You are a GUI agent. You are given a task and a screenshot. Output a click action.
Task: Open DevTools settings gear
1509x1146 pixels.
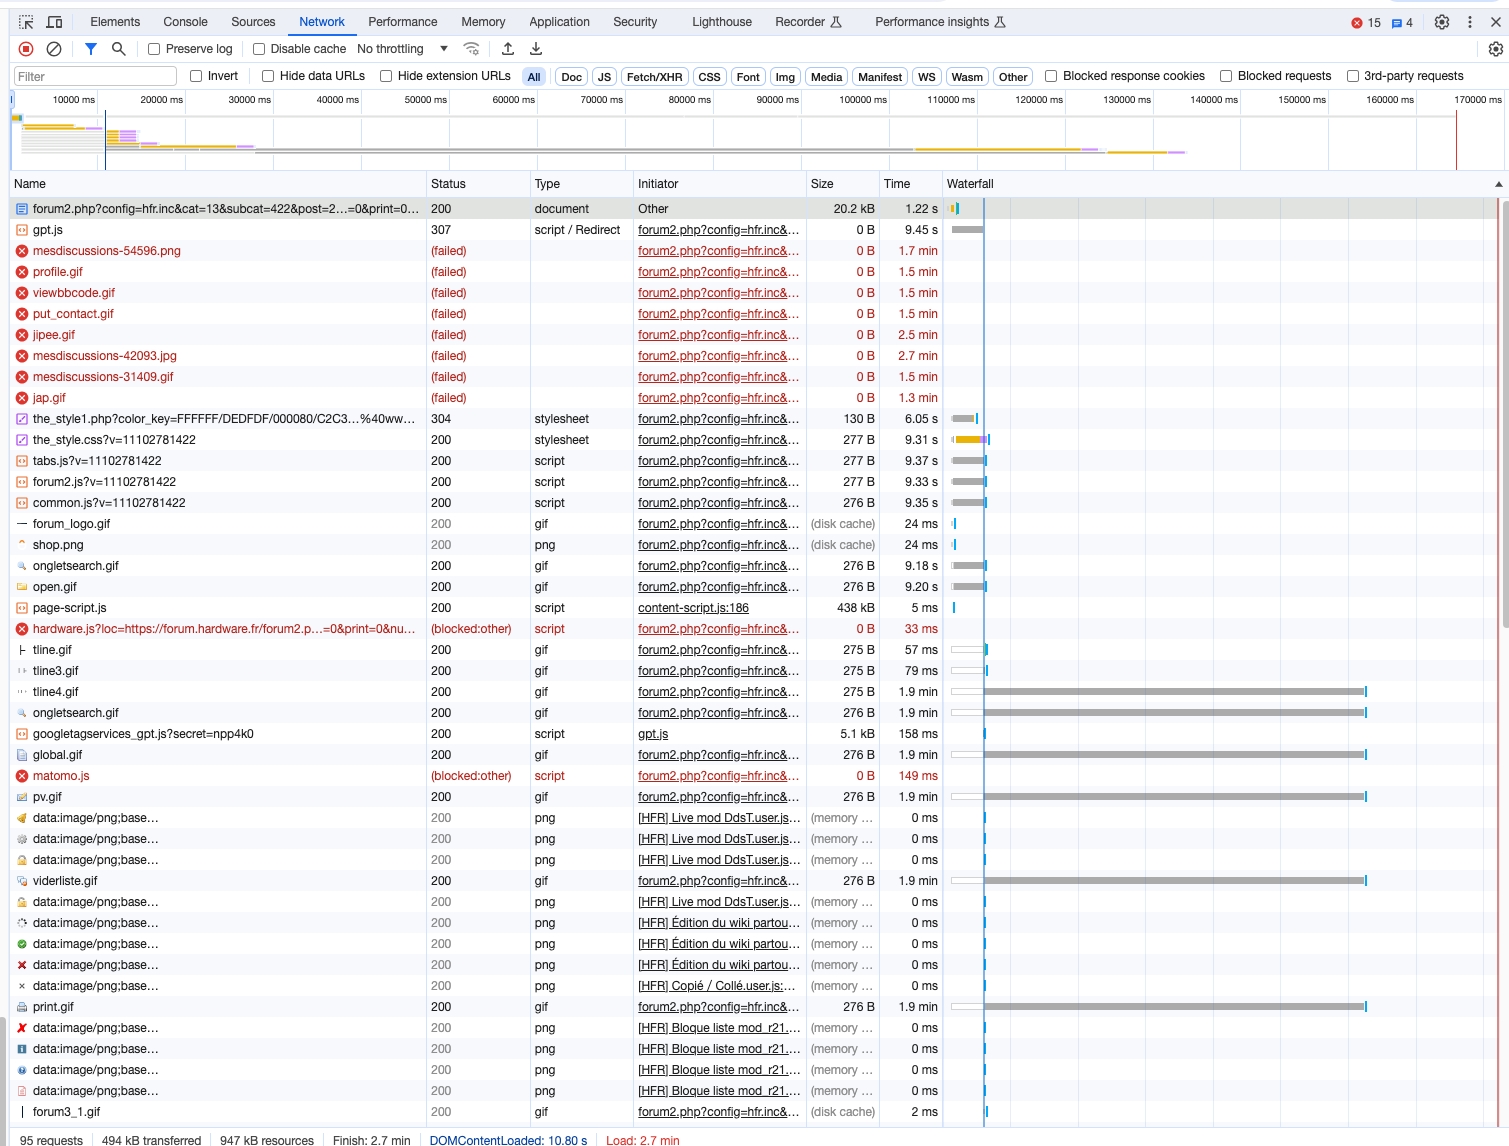[x=1441, y=22]
